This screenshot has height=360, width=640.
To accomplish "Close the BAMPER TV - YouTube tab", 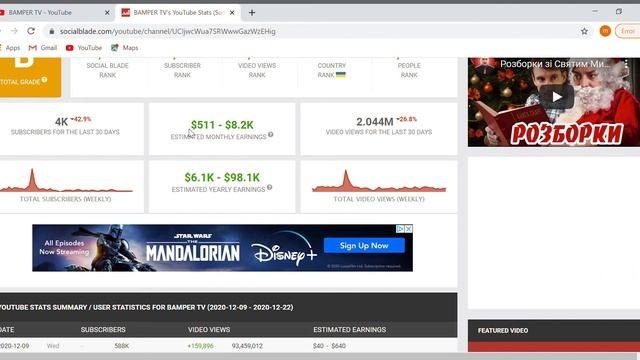I will point(107,13).
